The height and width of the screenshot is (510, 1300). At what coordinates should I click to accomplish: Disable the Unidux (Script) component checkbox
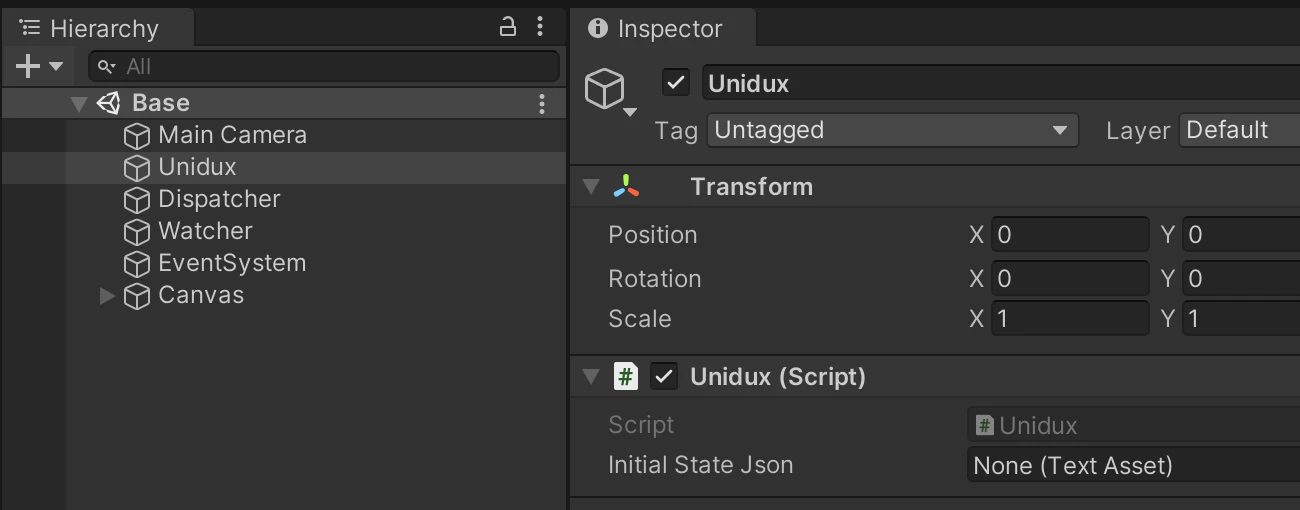click(664, 377)
